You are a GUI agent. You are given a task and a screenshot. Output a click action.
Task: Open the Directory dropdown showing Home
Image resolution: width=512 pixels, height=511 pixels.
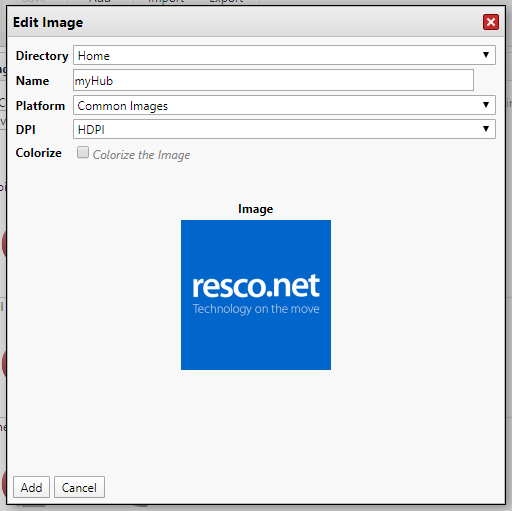click(x=284, y=55)
